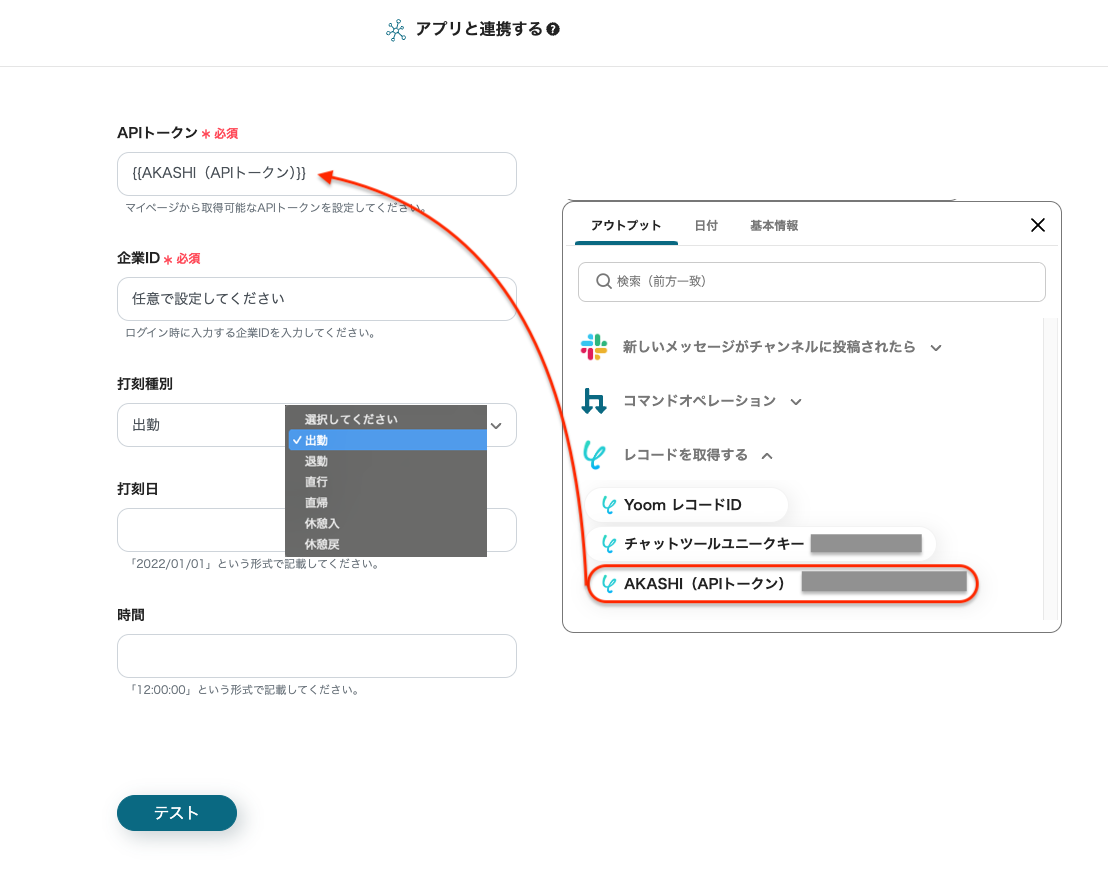Collapse the レコードを取得する section
This screenshot has height=874, width=1108.
pyautogui.click(x=767, y=456)
